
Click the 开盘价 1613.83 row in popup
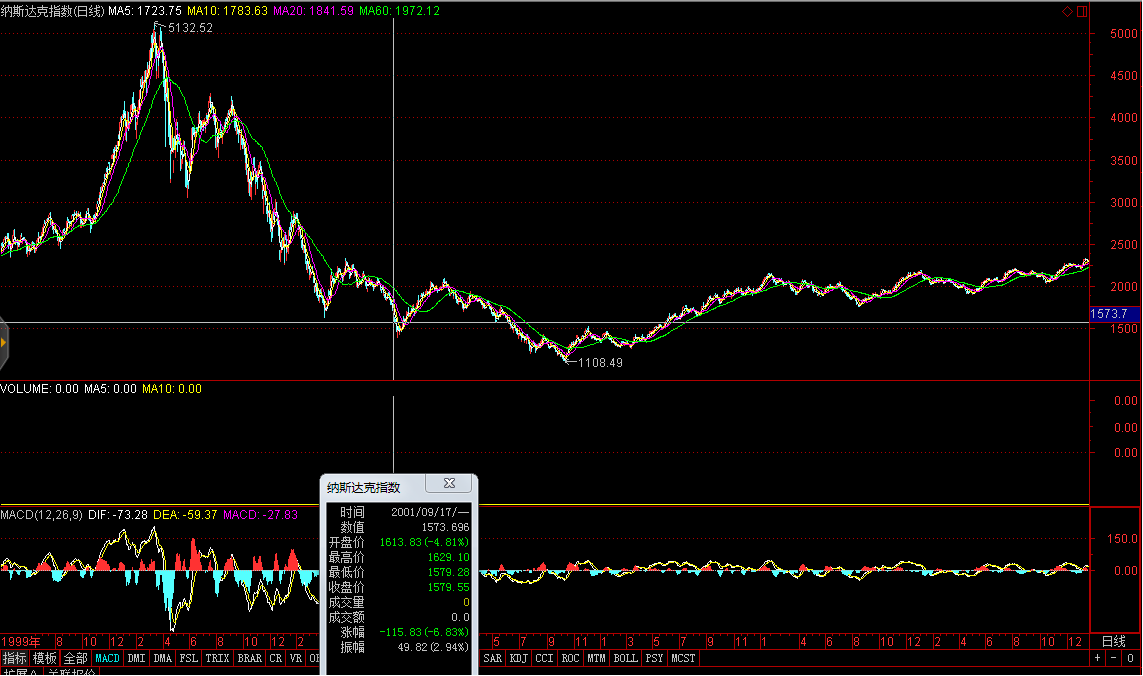tap(399, 543)
